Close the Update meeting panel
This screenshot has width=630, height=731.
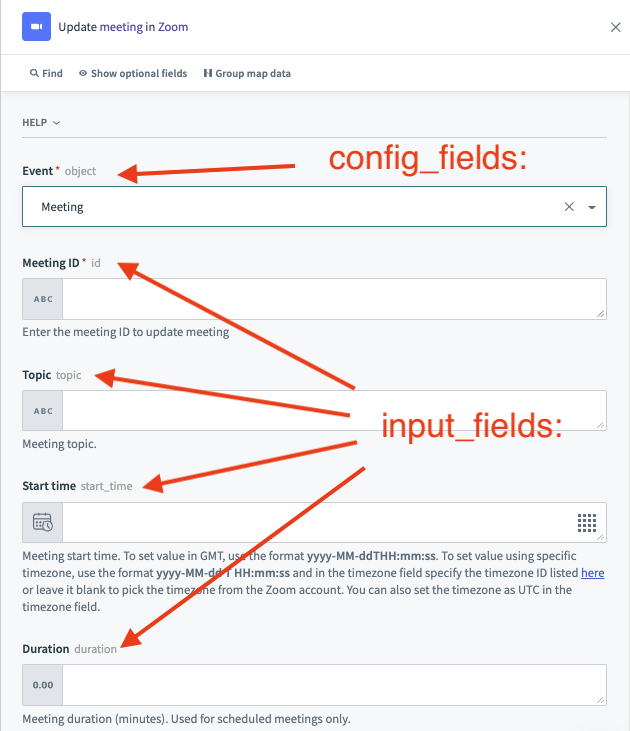pos(616,27)
